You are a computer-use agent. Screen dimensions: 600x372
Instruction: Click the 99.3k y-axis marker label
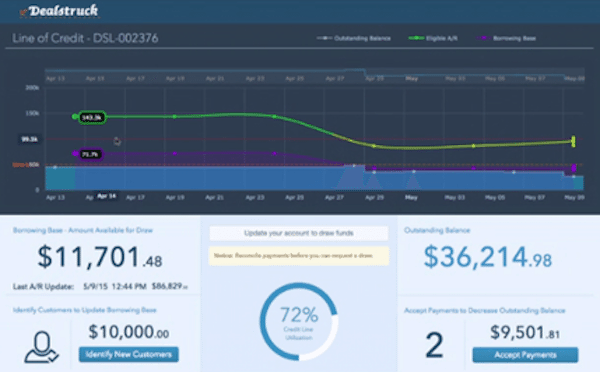29,139
